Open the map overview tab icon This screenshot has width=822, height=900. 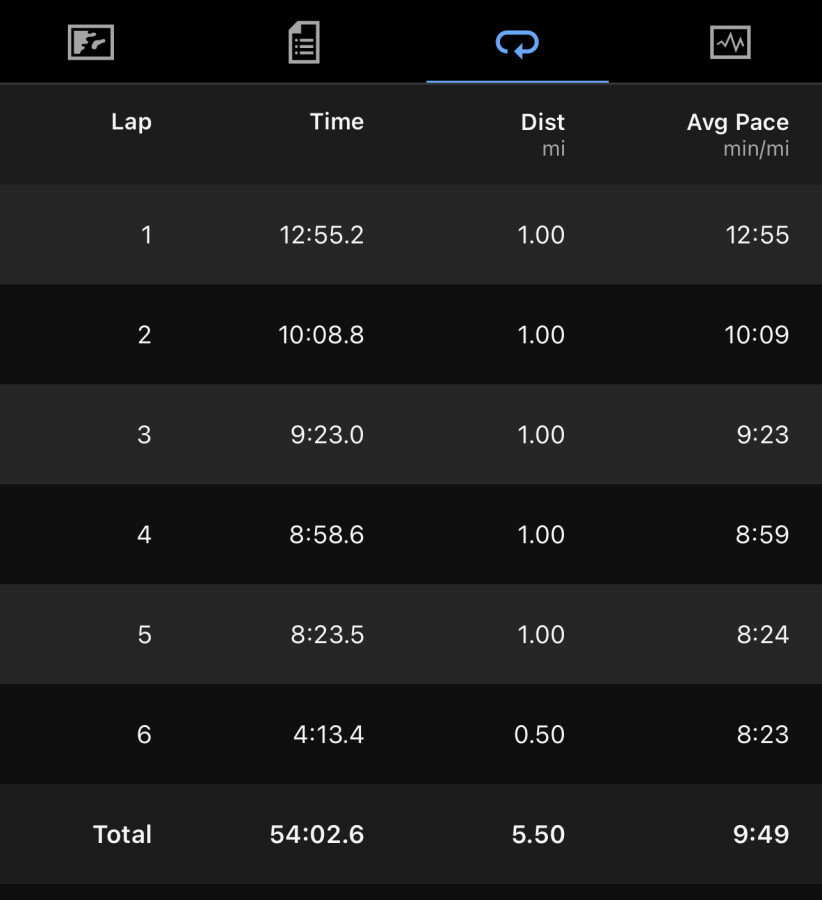(x=91, y=42)
